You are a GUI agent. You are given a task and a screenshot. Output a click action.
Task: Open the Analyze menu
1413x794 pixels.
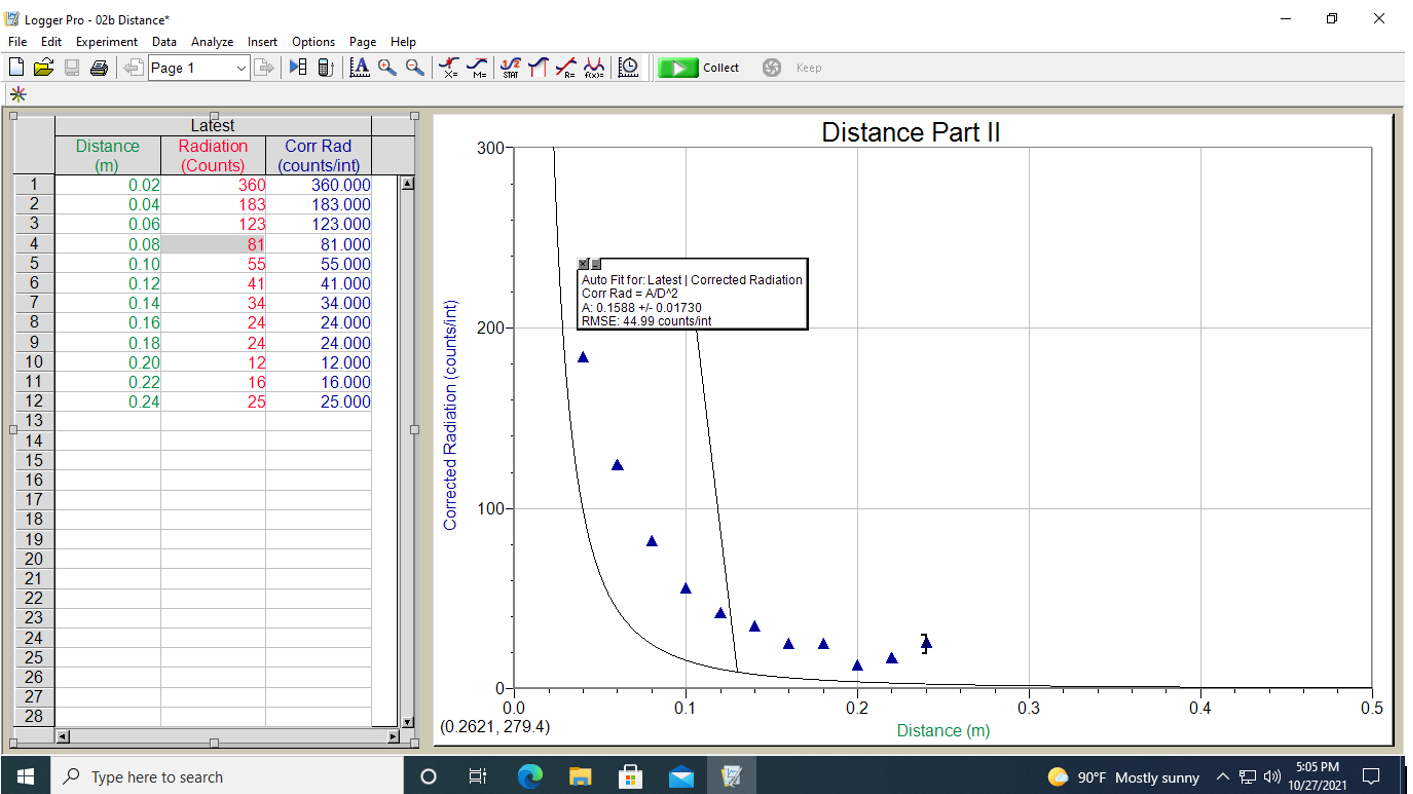[x=212, y=42]
